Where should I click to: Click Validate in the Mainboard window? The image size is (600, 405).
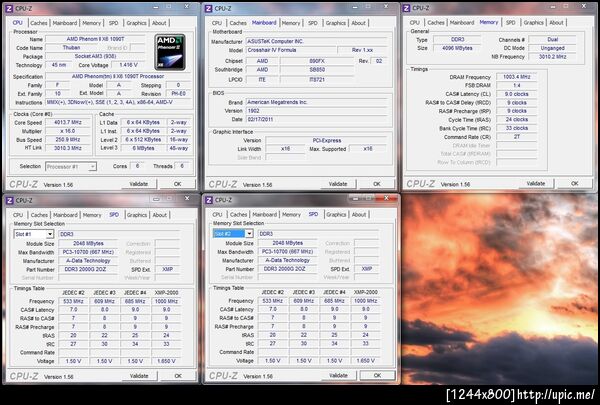pos(338,184)
